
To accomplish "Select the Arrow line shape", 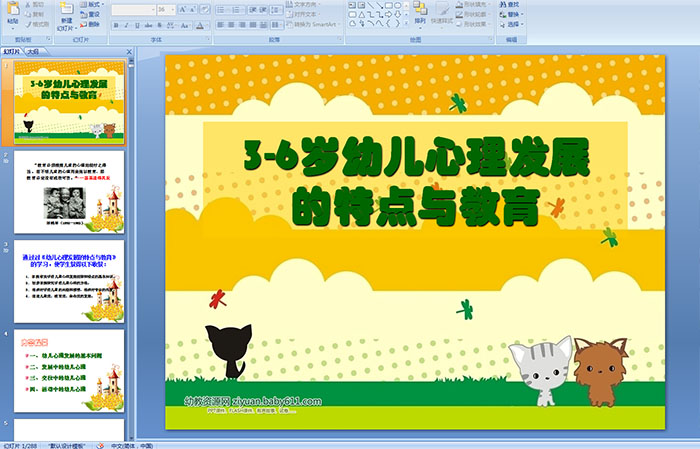I will (x=379, y=5).
